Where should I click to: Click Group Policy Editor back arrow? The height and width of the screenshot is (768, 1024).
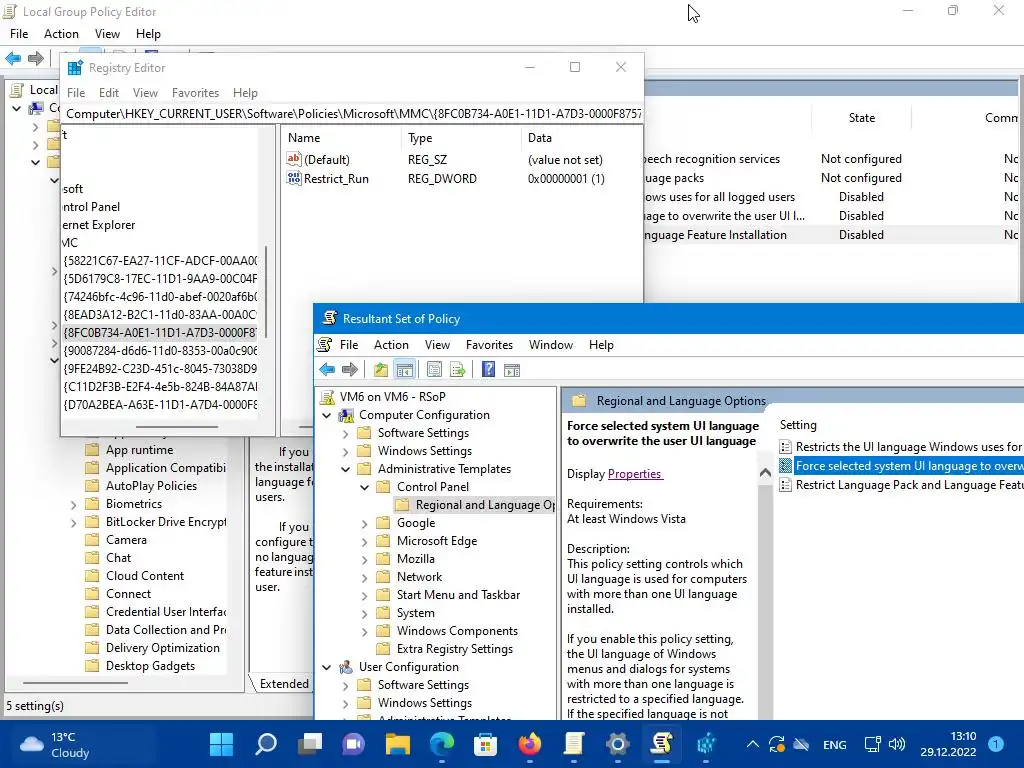[x=13, y=58]
